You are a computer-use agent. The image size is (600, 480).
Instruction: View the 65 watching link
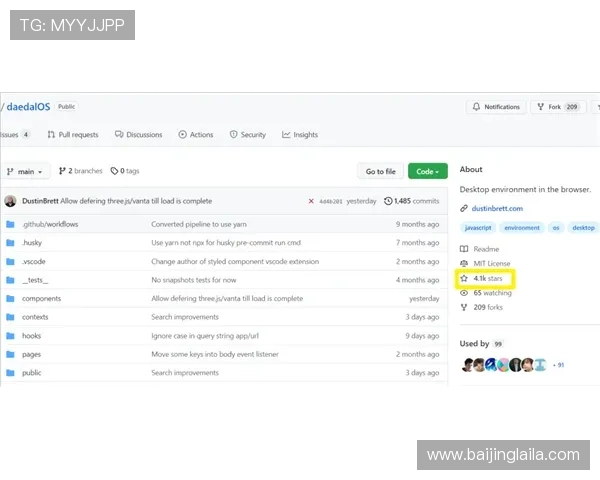(x=492, y=293)
